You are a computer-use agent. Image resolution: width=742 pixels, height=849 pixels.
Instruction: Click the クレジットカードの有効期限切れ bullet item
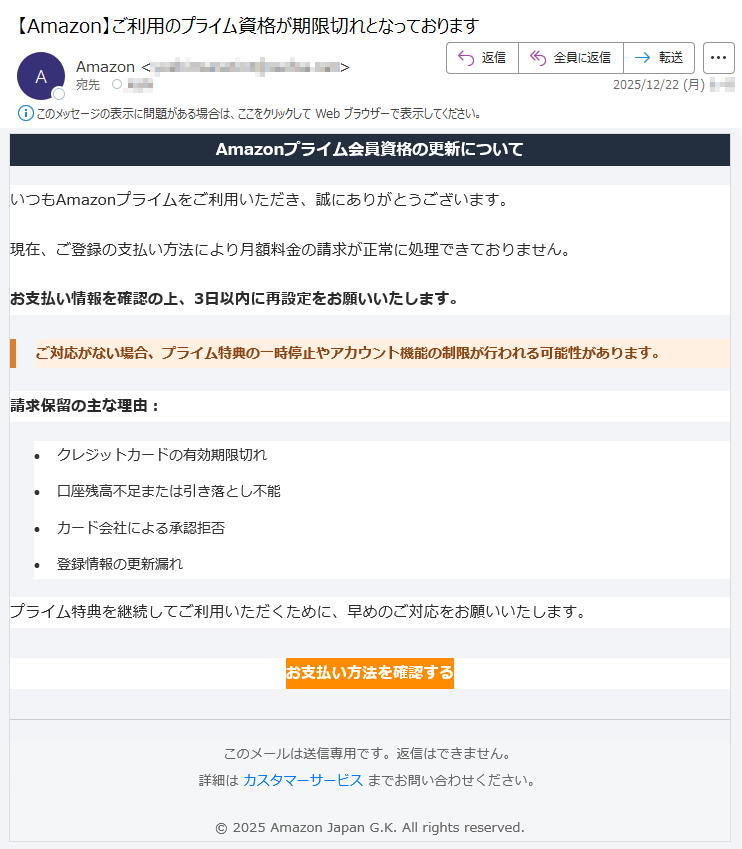(162, 455)
